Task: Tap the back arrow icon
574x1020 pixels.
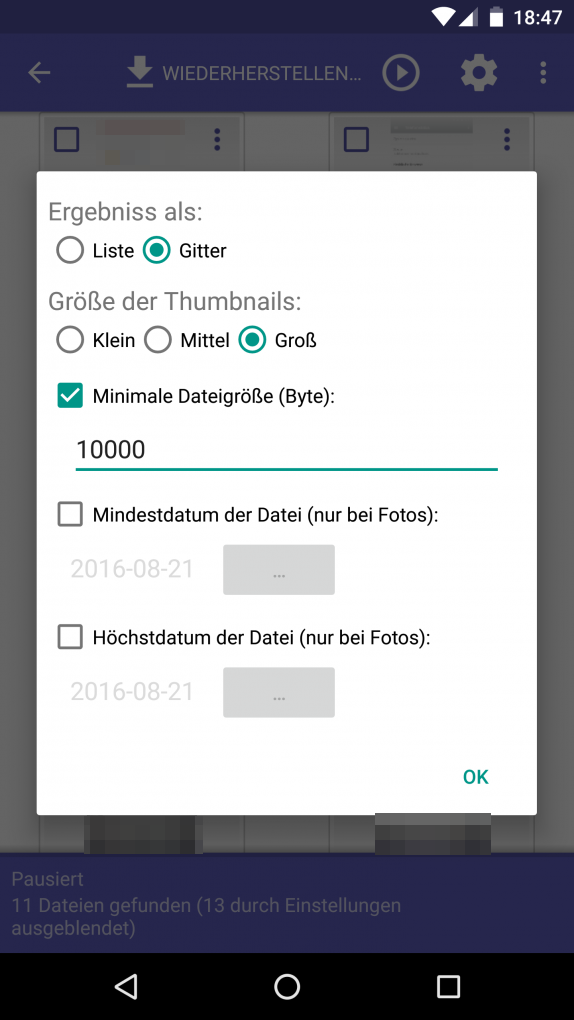Action: pos(39,73)
